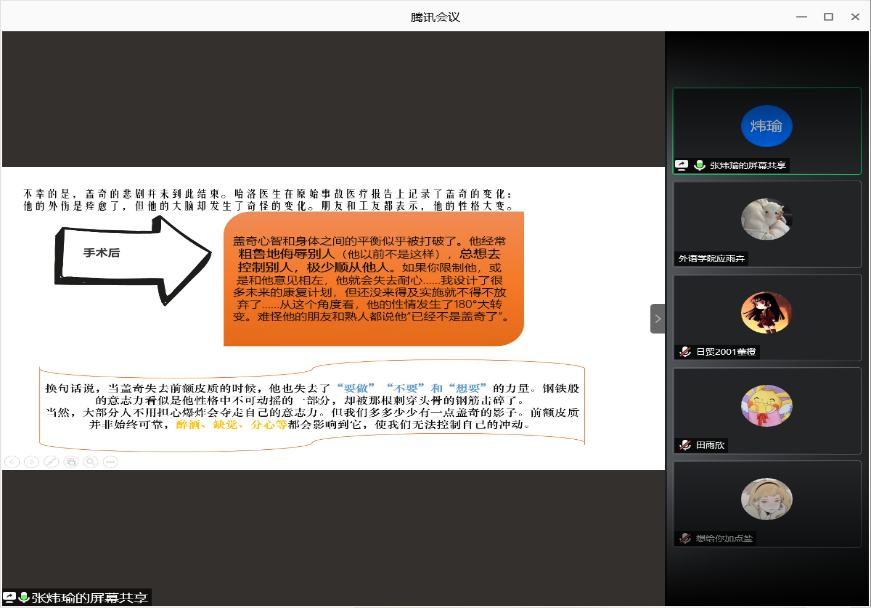871x608 pixels.
Task: Click the green microphone icon in 张炜瑜's tile
Action: coord(699,165)
